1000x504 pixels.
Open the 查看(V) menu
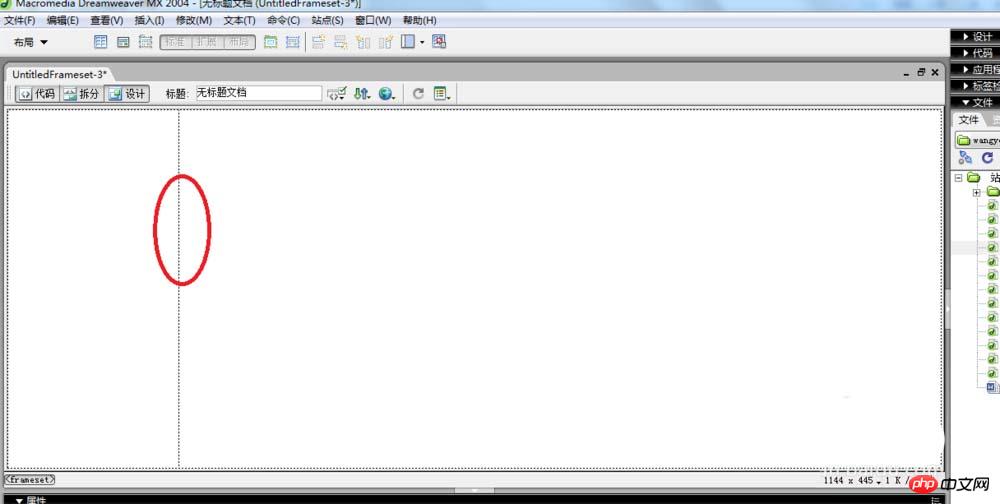click(x=107, y=20)
